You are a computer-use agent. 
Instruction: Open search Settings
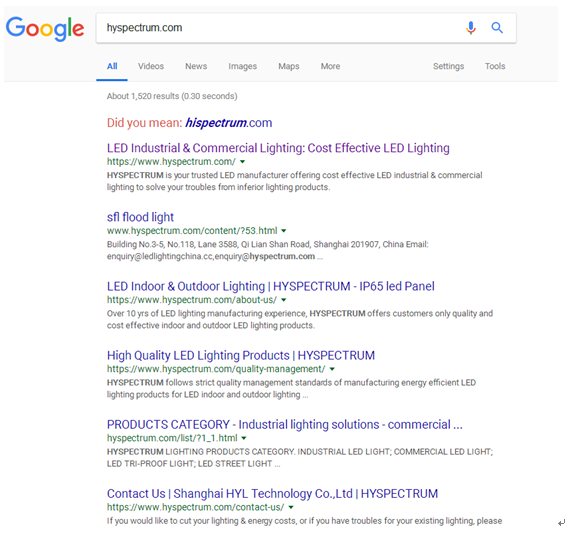tap(448, 66)
